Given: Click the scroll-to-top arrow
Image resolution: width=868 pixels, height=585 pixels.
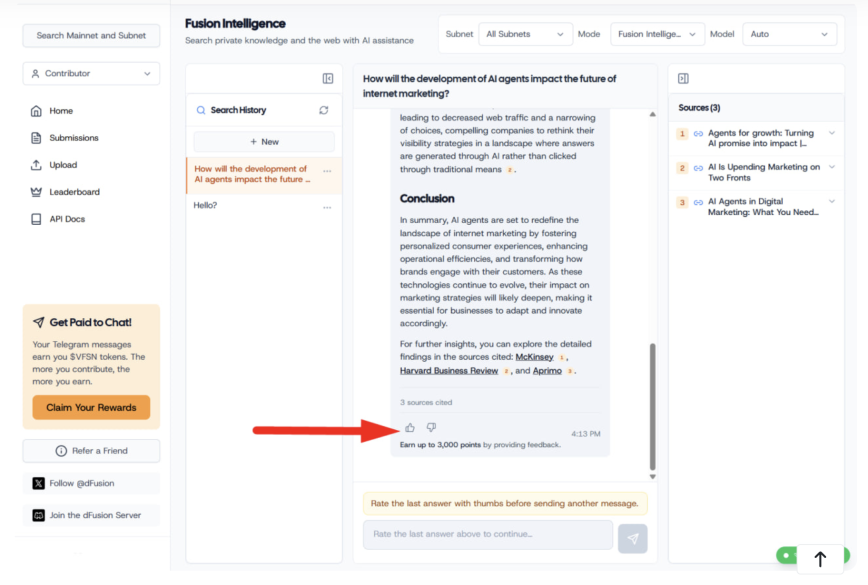Looking at the screenshot, I should tap(820, 558).
